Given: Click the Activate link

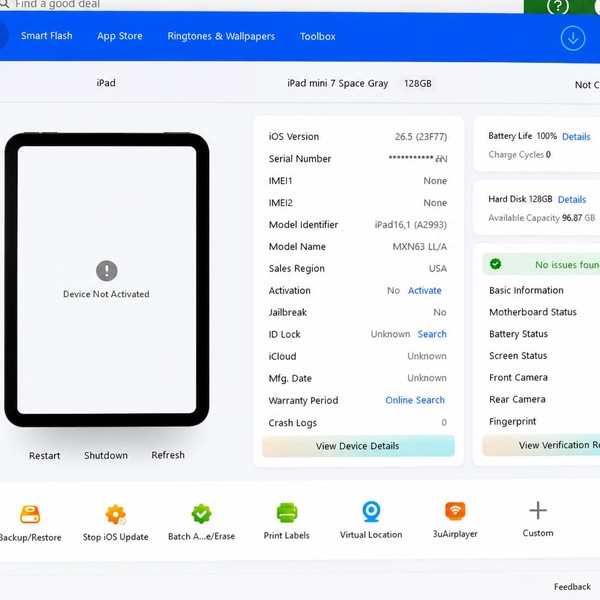Looking at the screenshot, I should coord(424,290).
